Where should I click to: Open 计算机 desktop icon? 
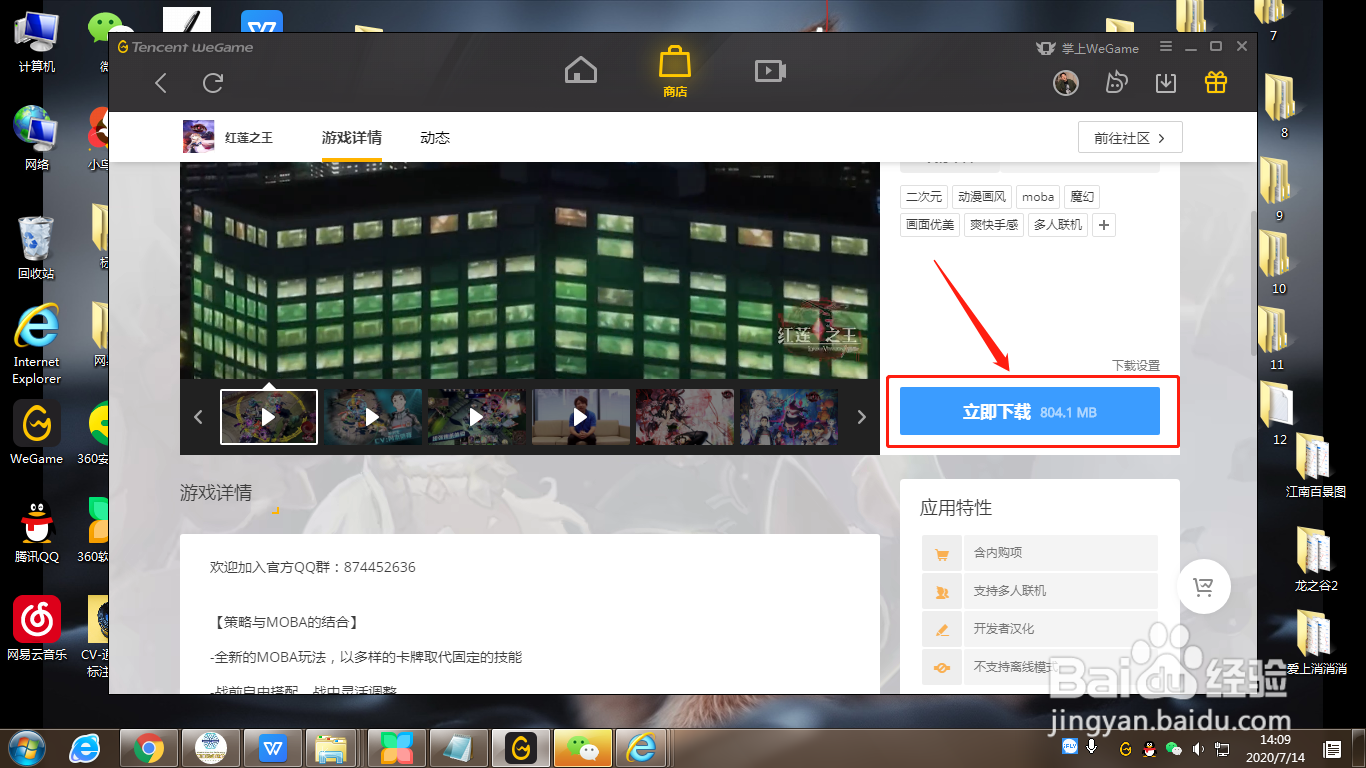[37, 43]
